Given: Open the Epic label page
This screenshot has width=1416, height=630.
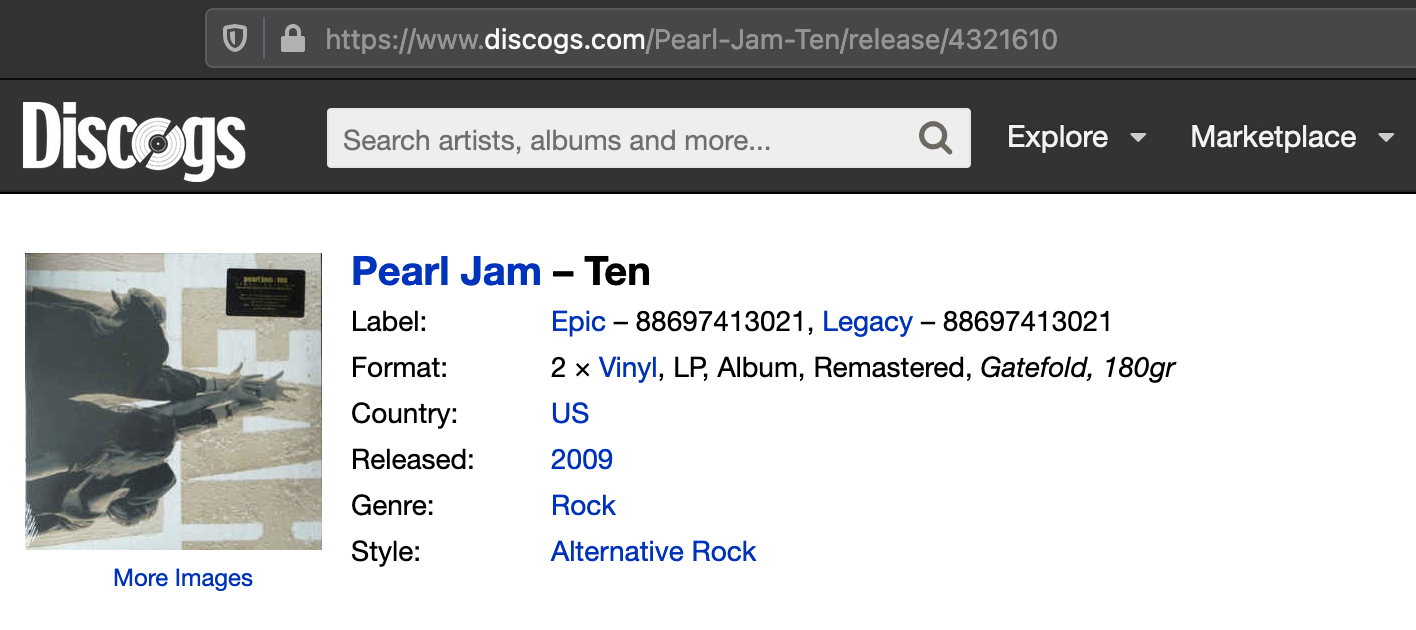Looking at the screenshot, I should 577,322.
